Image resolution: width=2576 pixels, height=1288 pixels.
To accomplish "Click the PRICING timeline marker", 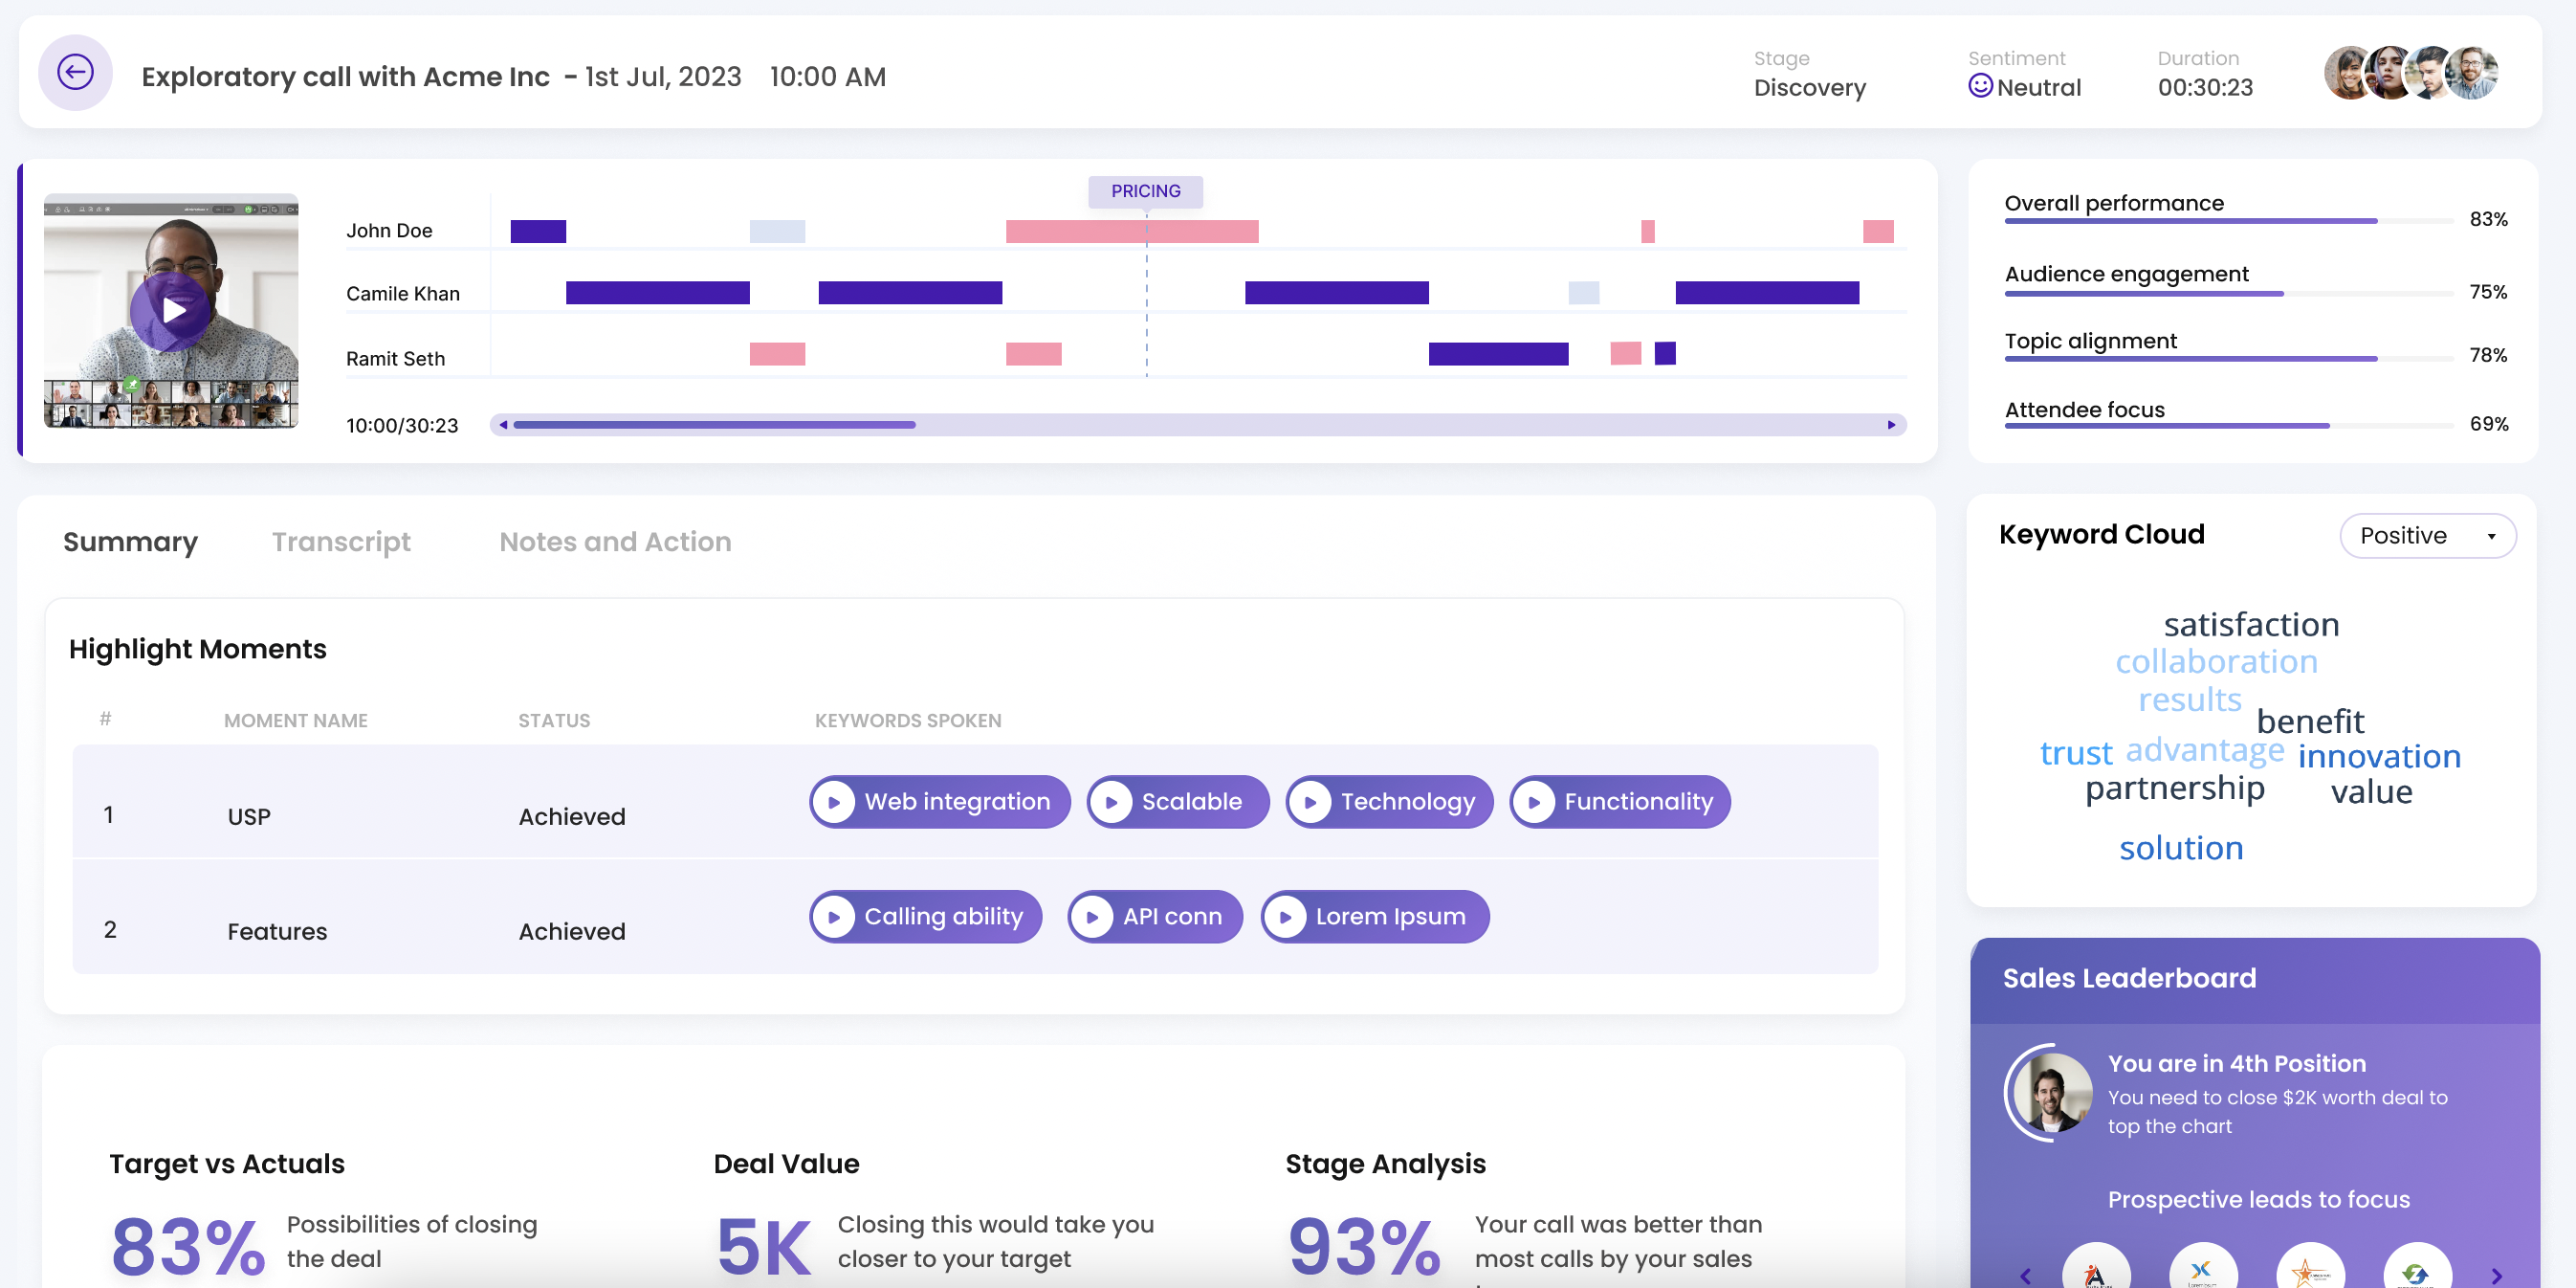I will tap(1145, 191).
